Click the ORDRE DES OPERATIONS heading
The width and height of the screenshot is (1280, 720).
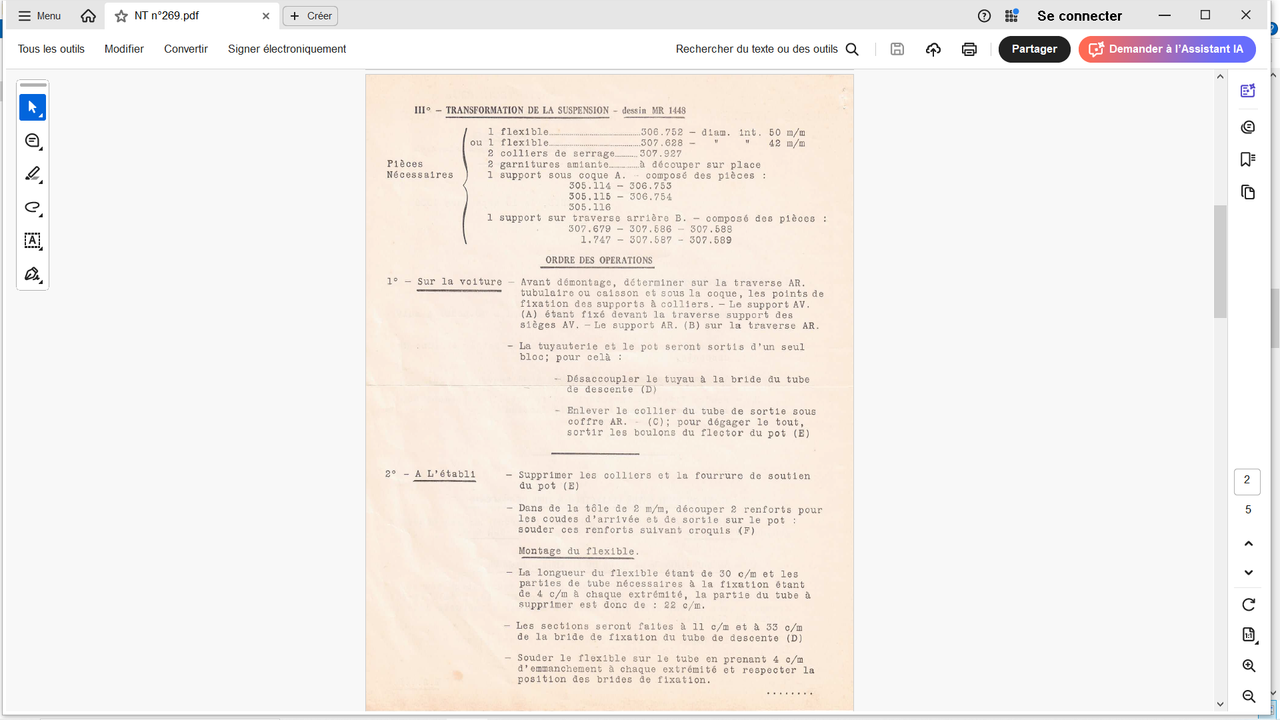coord(598,260)
